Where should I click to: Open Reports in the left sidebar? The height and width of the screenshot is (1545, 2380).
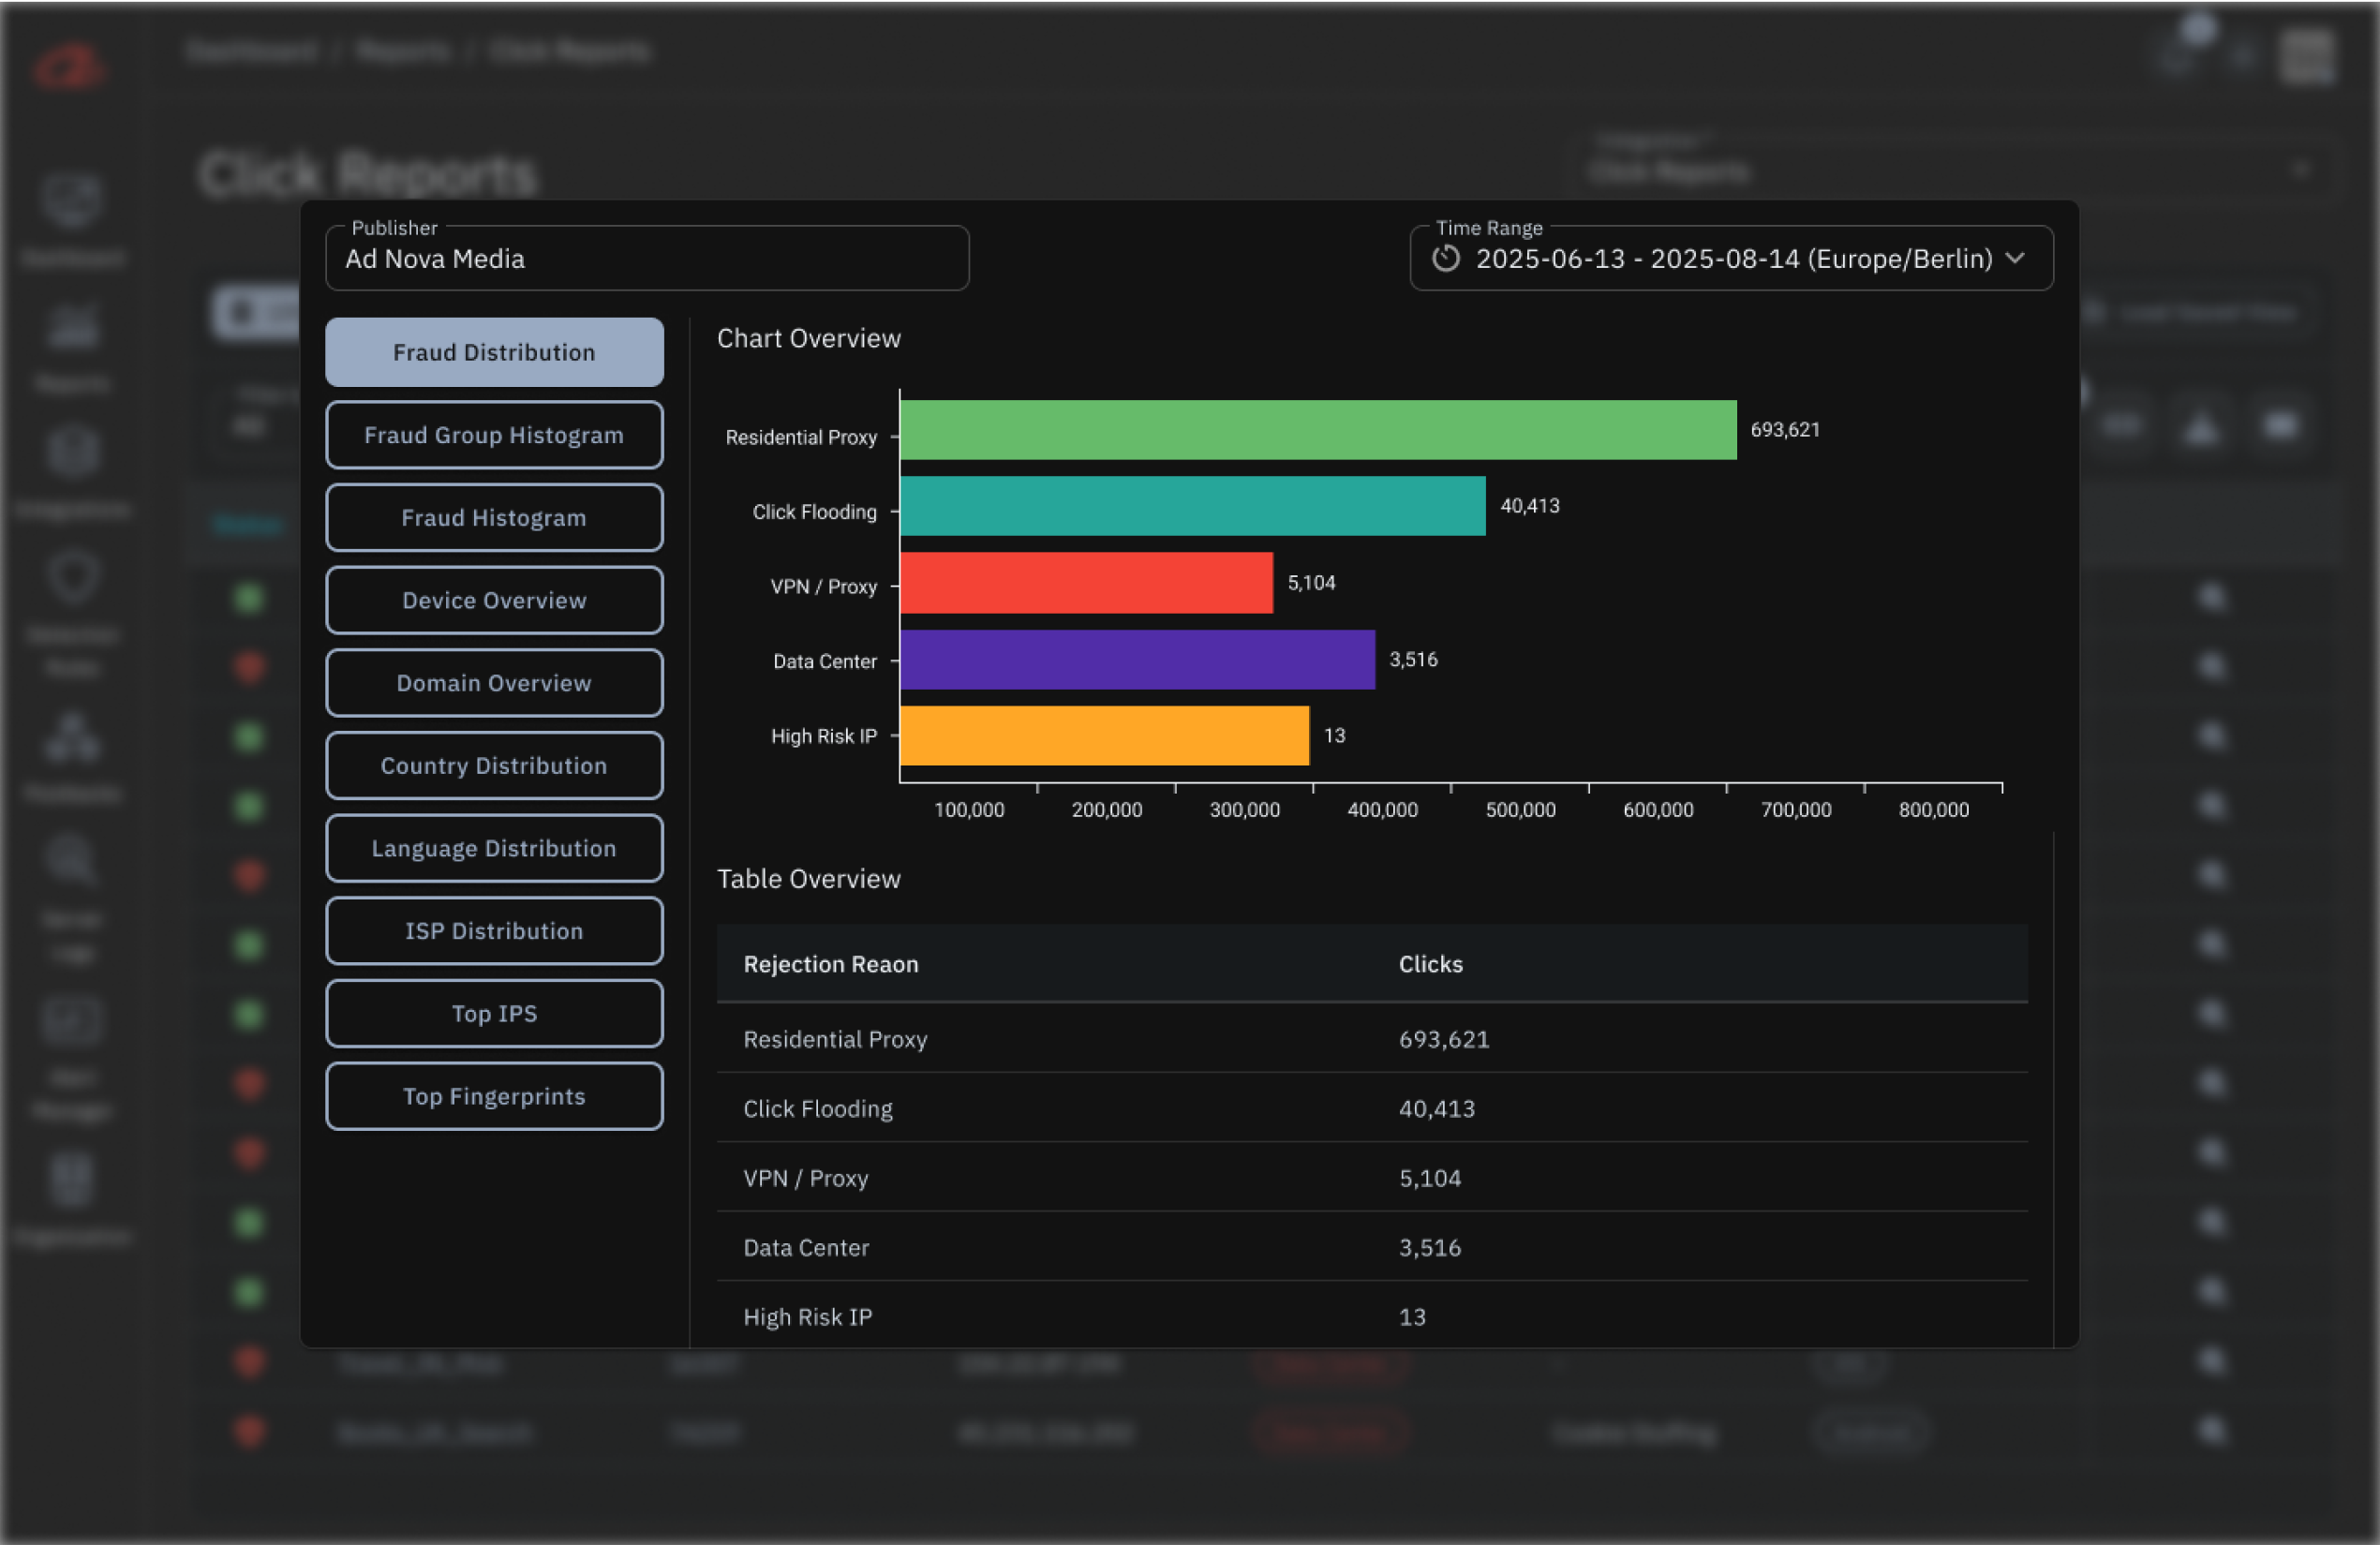click(72, 328)
